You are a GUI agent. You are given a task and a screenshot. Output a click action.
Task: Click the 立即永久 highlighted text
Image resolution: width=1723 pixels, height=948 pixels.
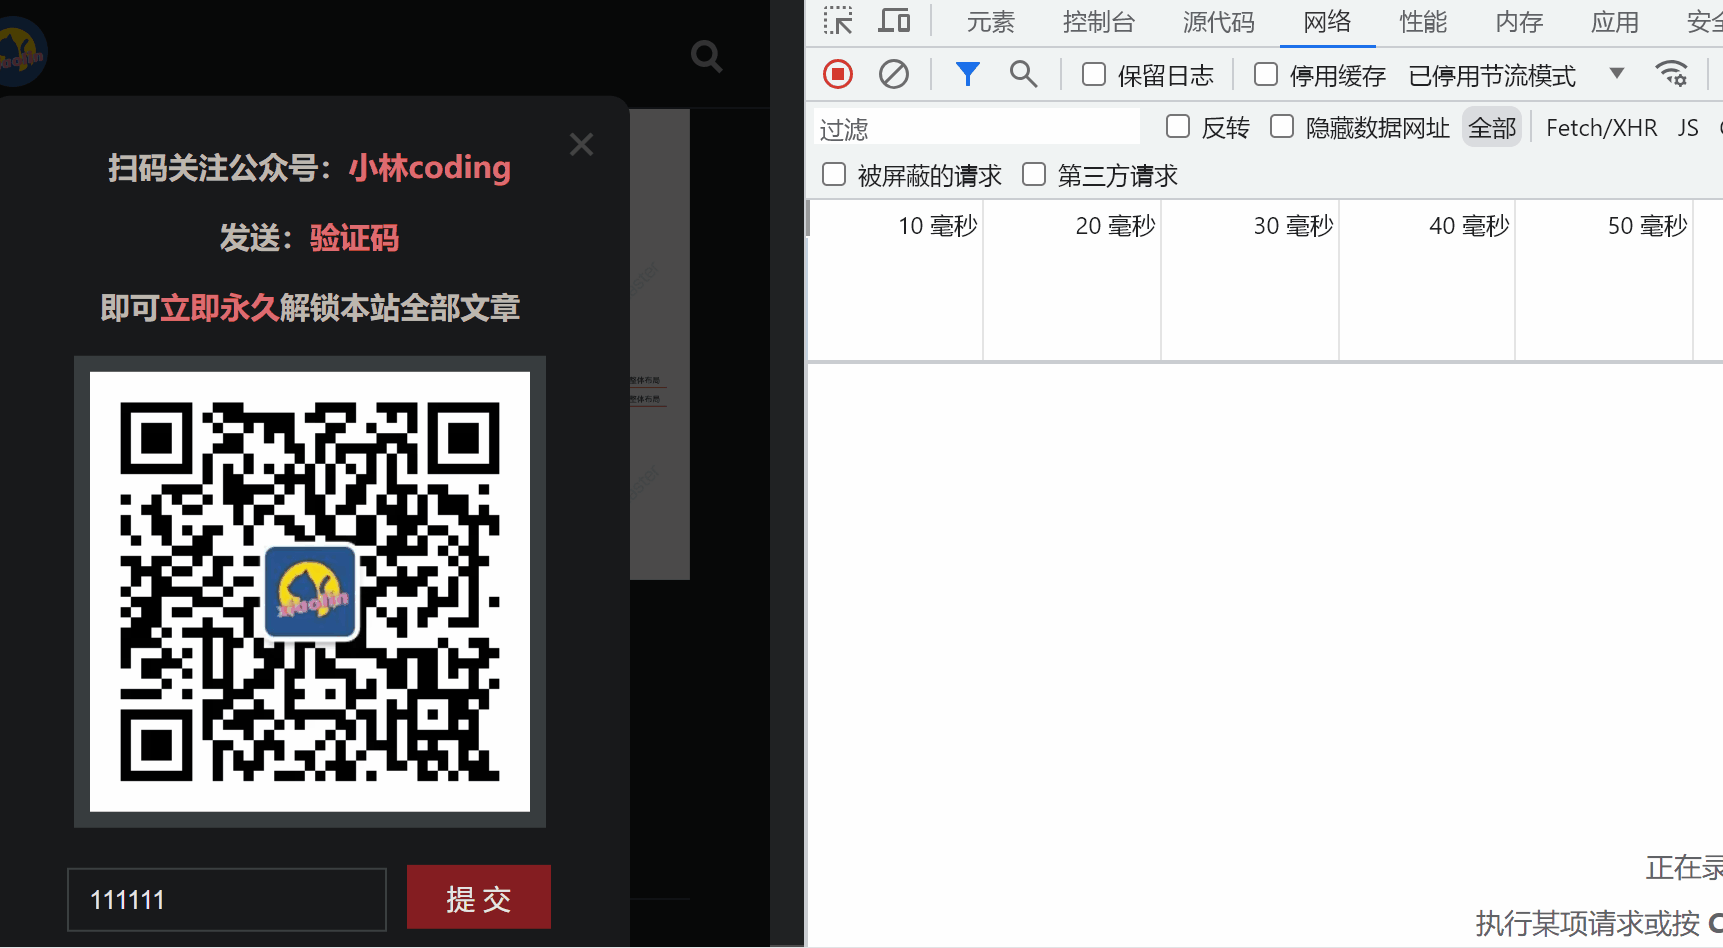tap(220, 308)
